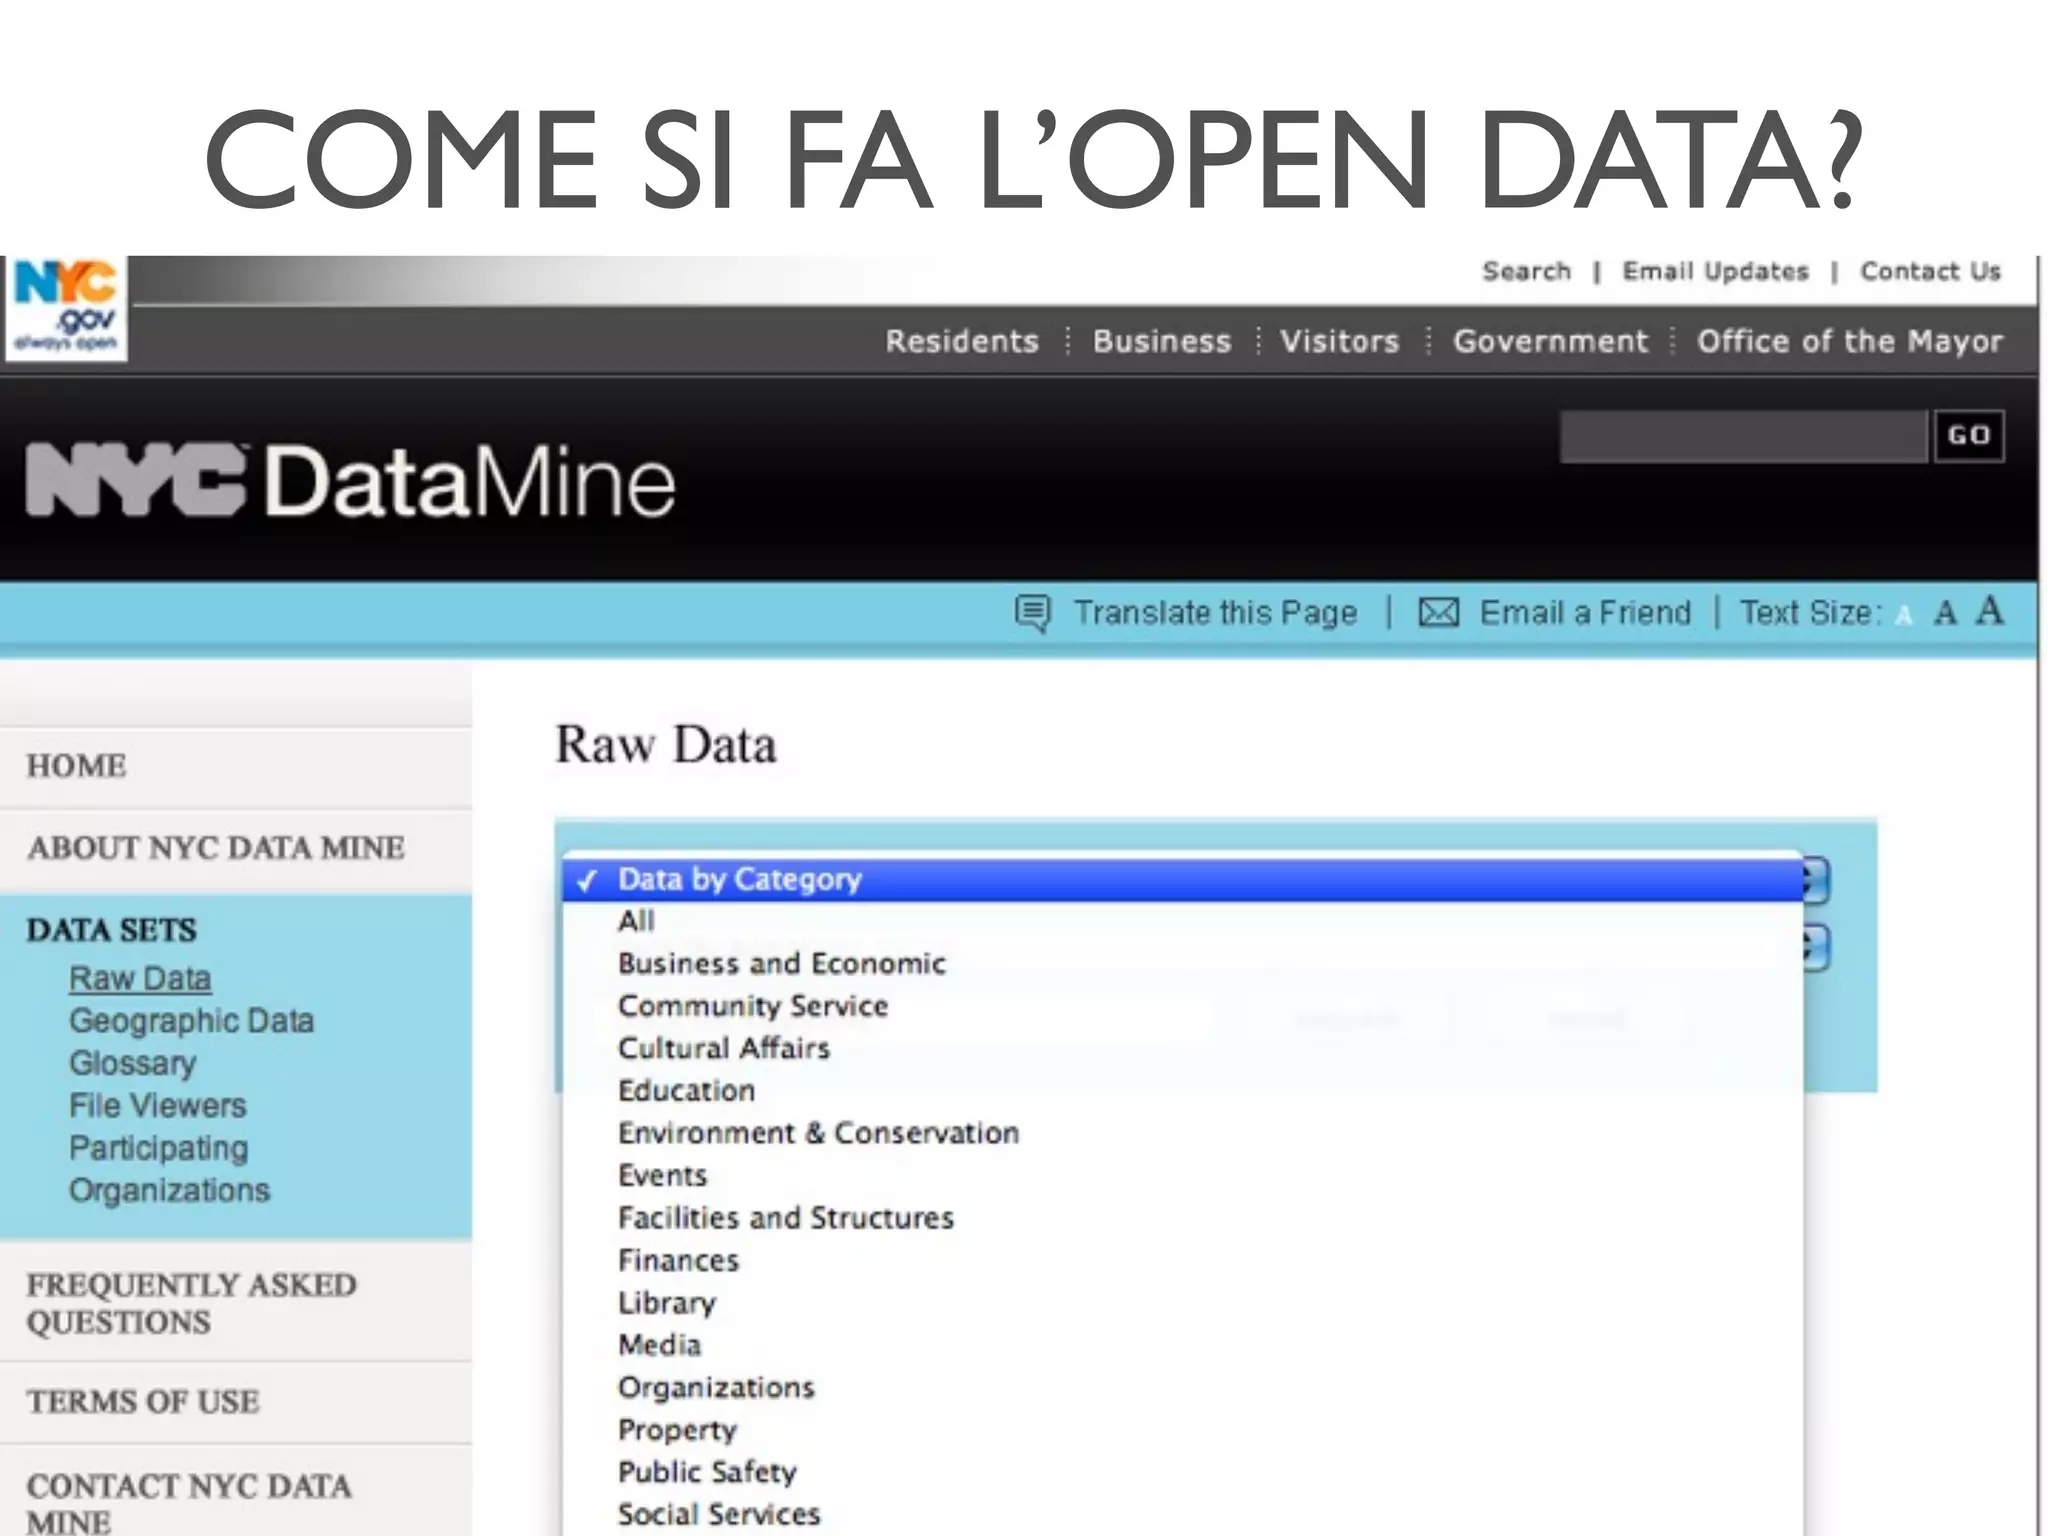Screen dimensions: 2048x1536
Task: Select the largest text size A
Action: pyautogui.click(x=1990, y=610)
